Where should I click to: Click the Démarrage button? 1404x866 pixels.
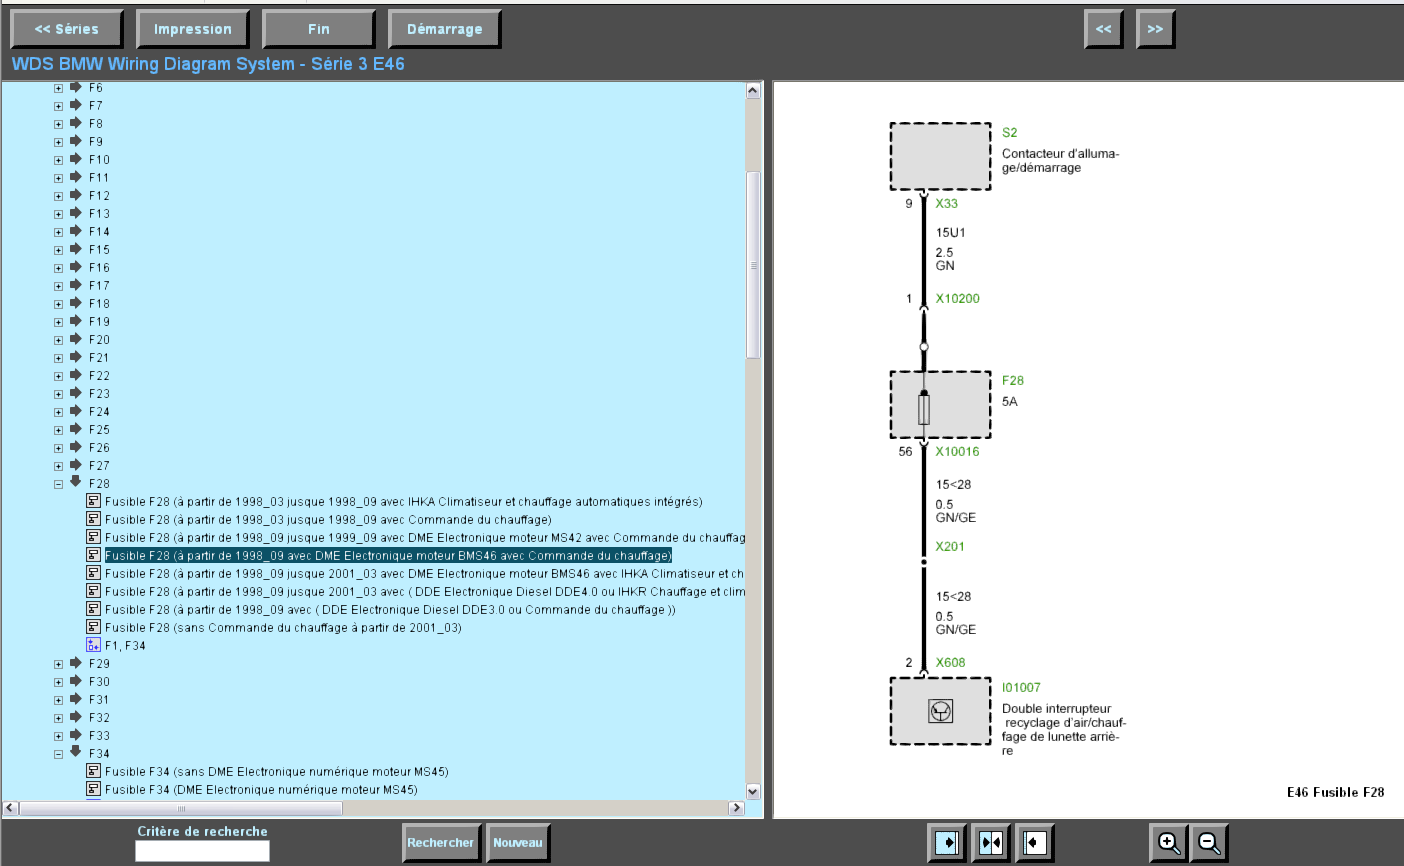pos(445,29)
